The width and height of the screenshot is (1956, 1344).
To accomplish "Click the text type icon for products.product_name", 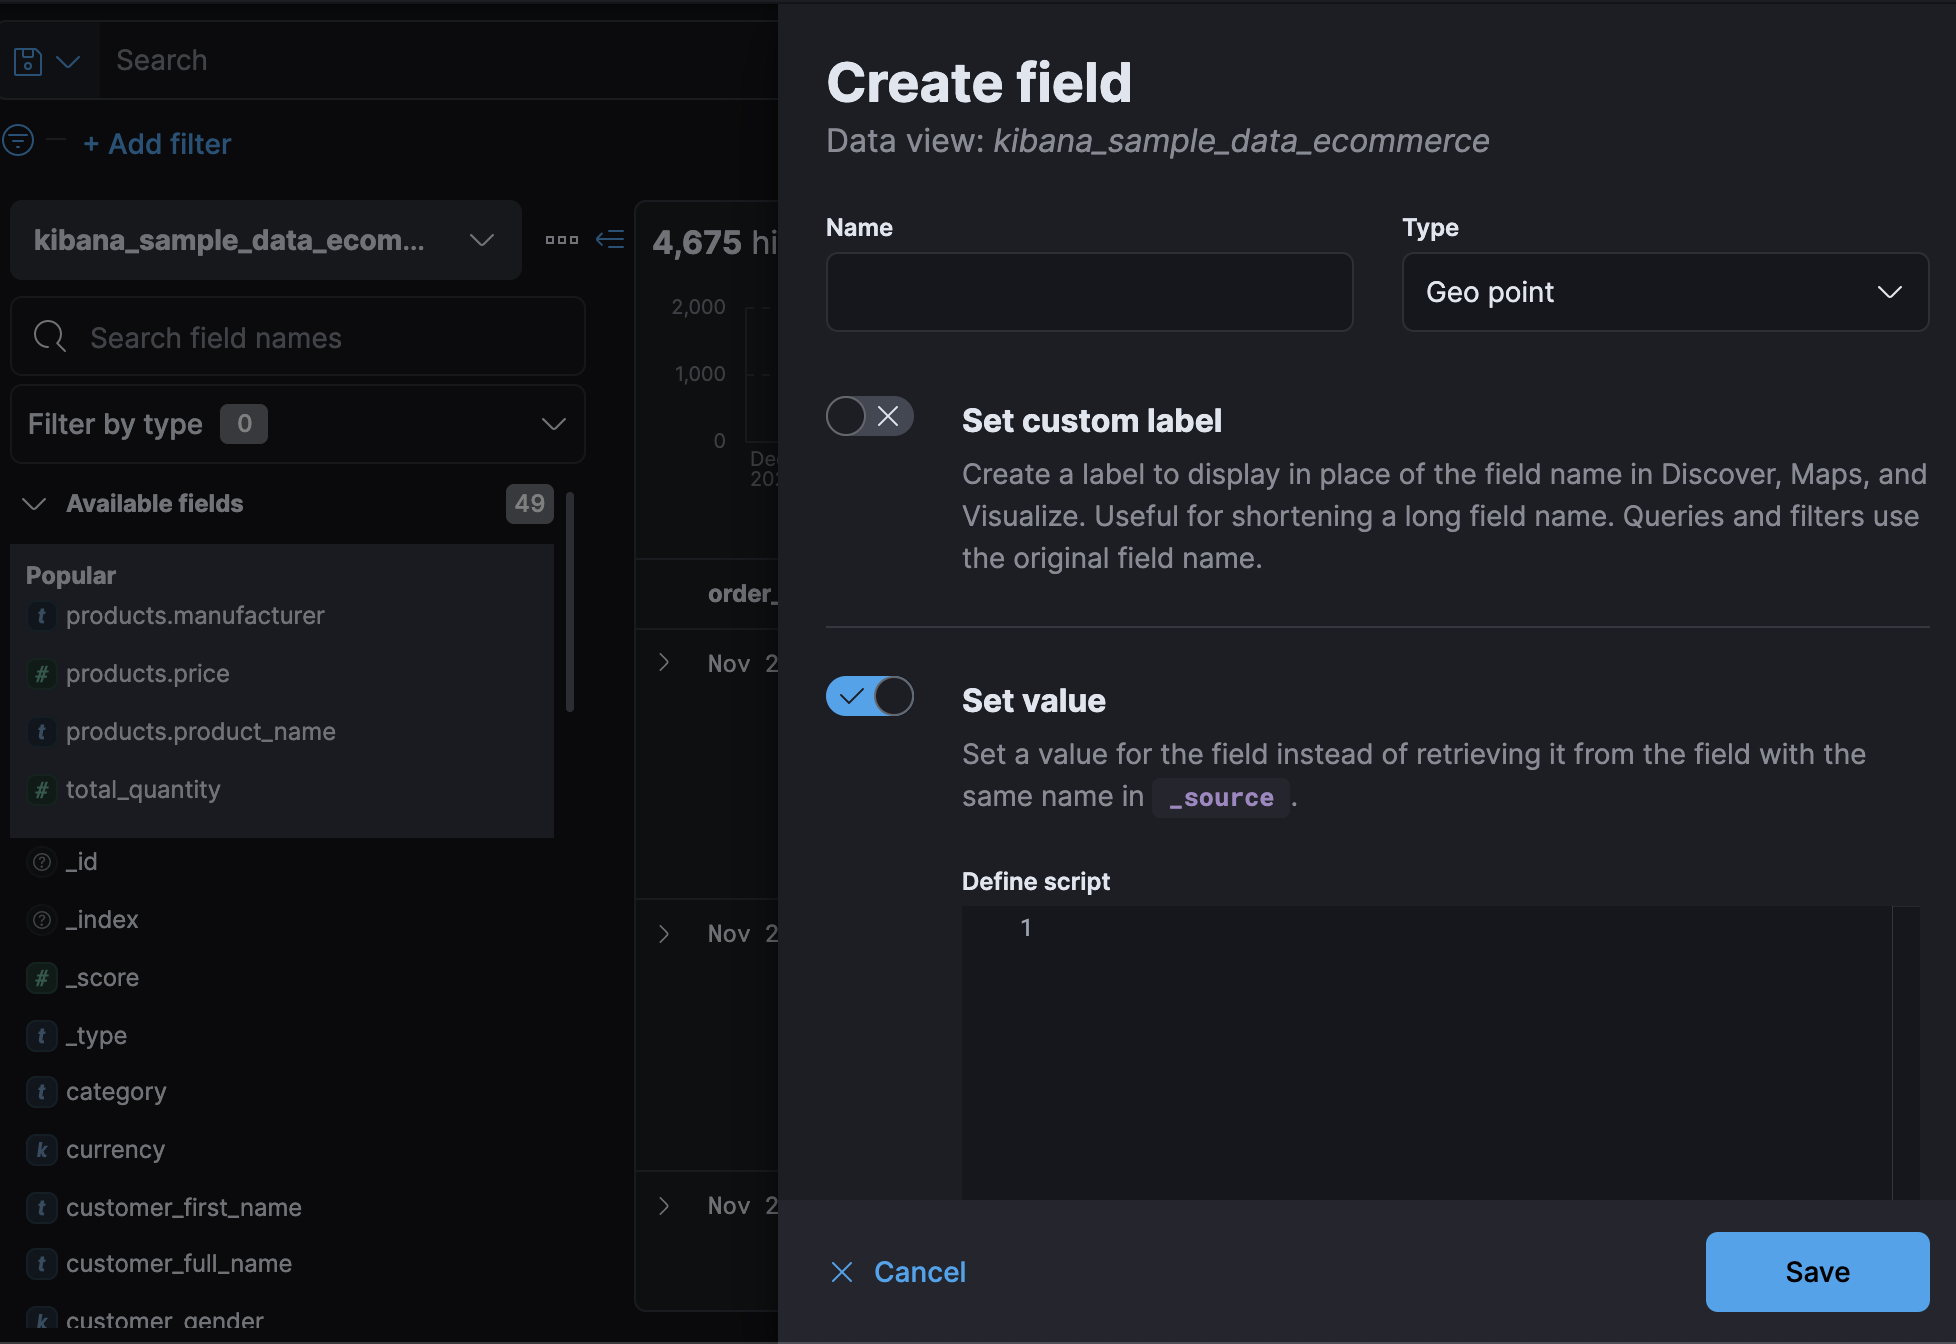I will (x=41, y=732).
